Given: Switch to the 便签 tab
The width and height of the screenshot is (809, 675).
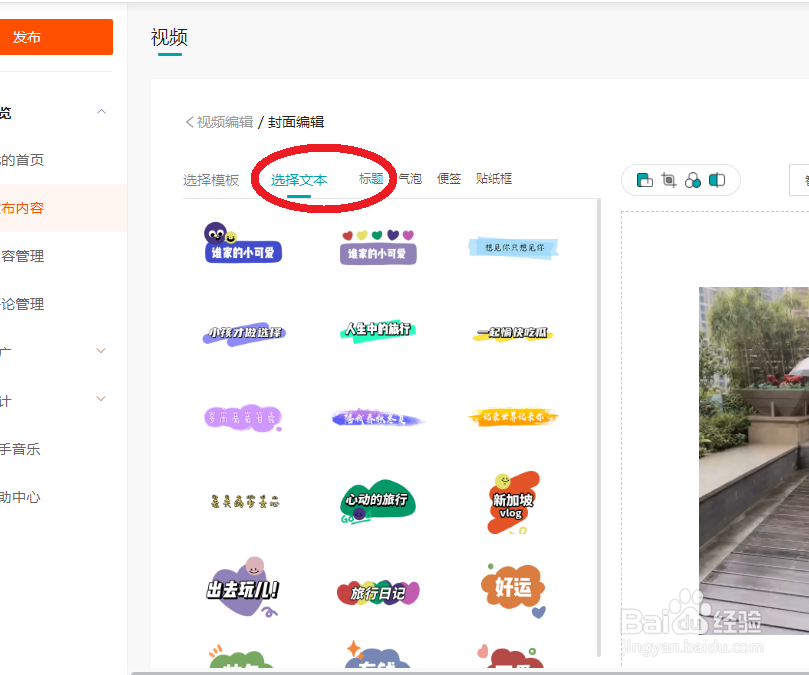Looking at the screenshot, I should click(448, 177).
